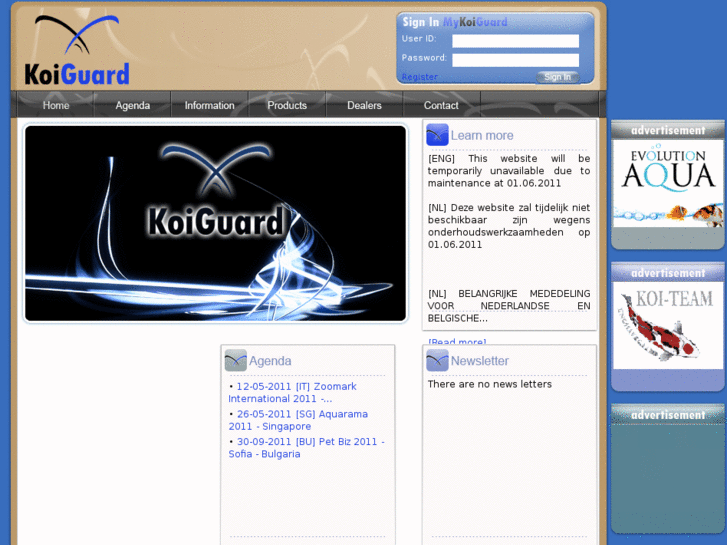Click the Newsletter heading
This screenshot has width=727, height=545.
tap(480, 361)
